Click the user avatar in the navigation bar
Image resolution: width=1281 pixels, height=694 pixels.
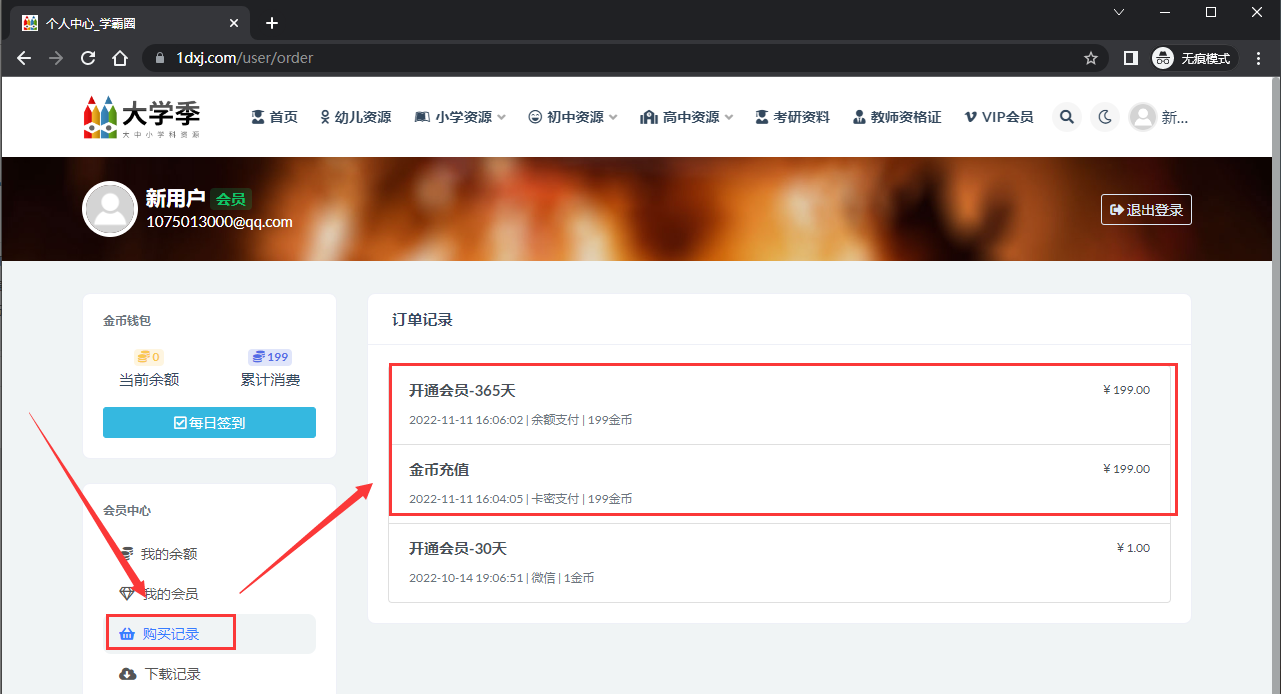click(x=1142, y=117)
